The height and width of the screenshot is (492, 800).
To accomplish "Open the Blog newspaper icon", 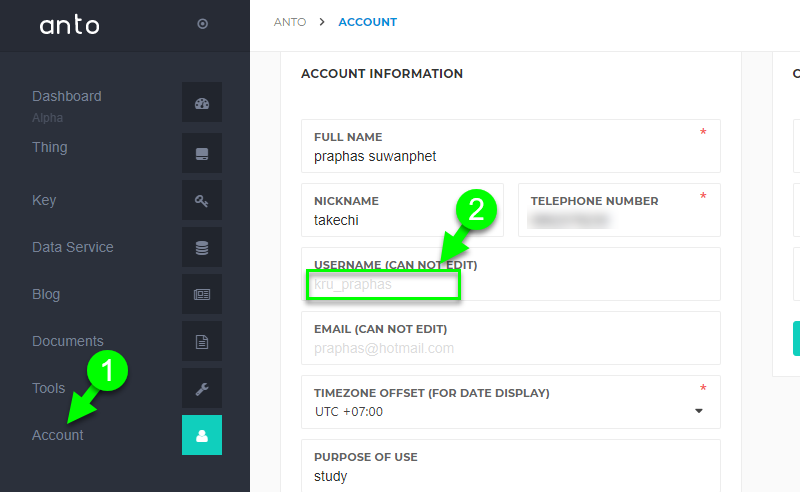I will [x=202, y=294].
